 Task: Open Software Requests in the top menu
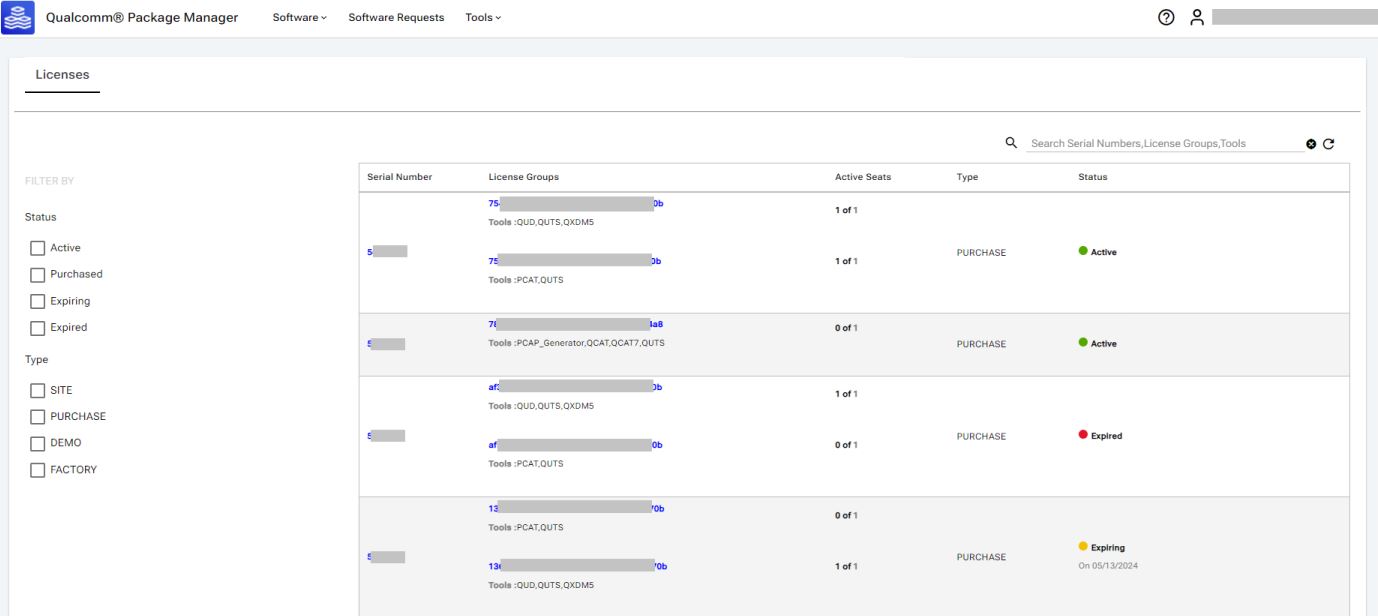click(396, 18)
